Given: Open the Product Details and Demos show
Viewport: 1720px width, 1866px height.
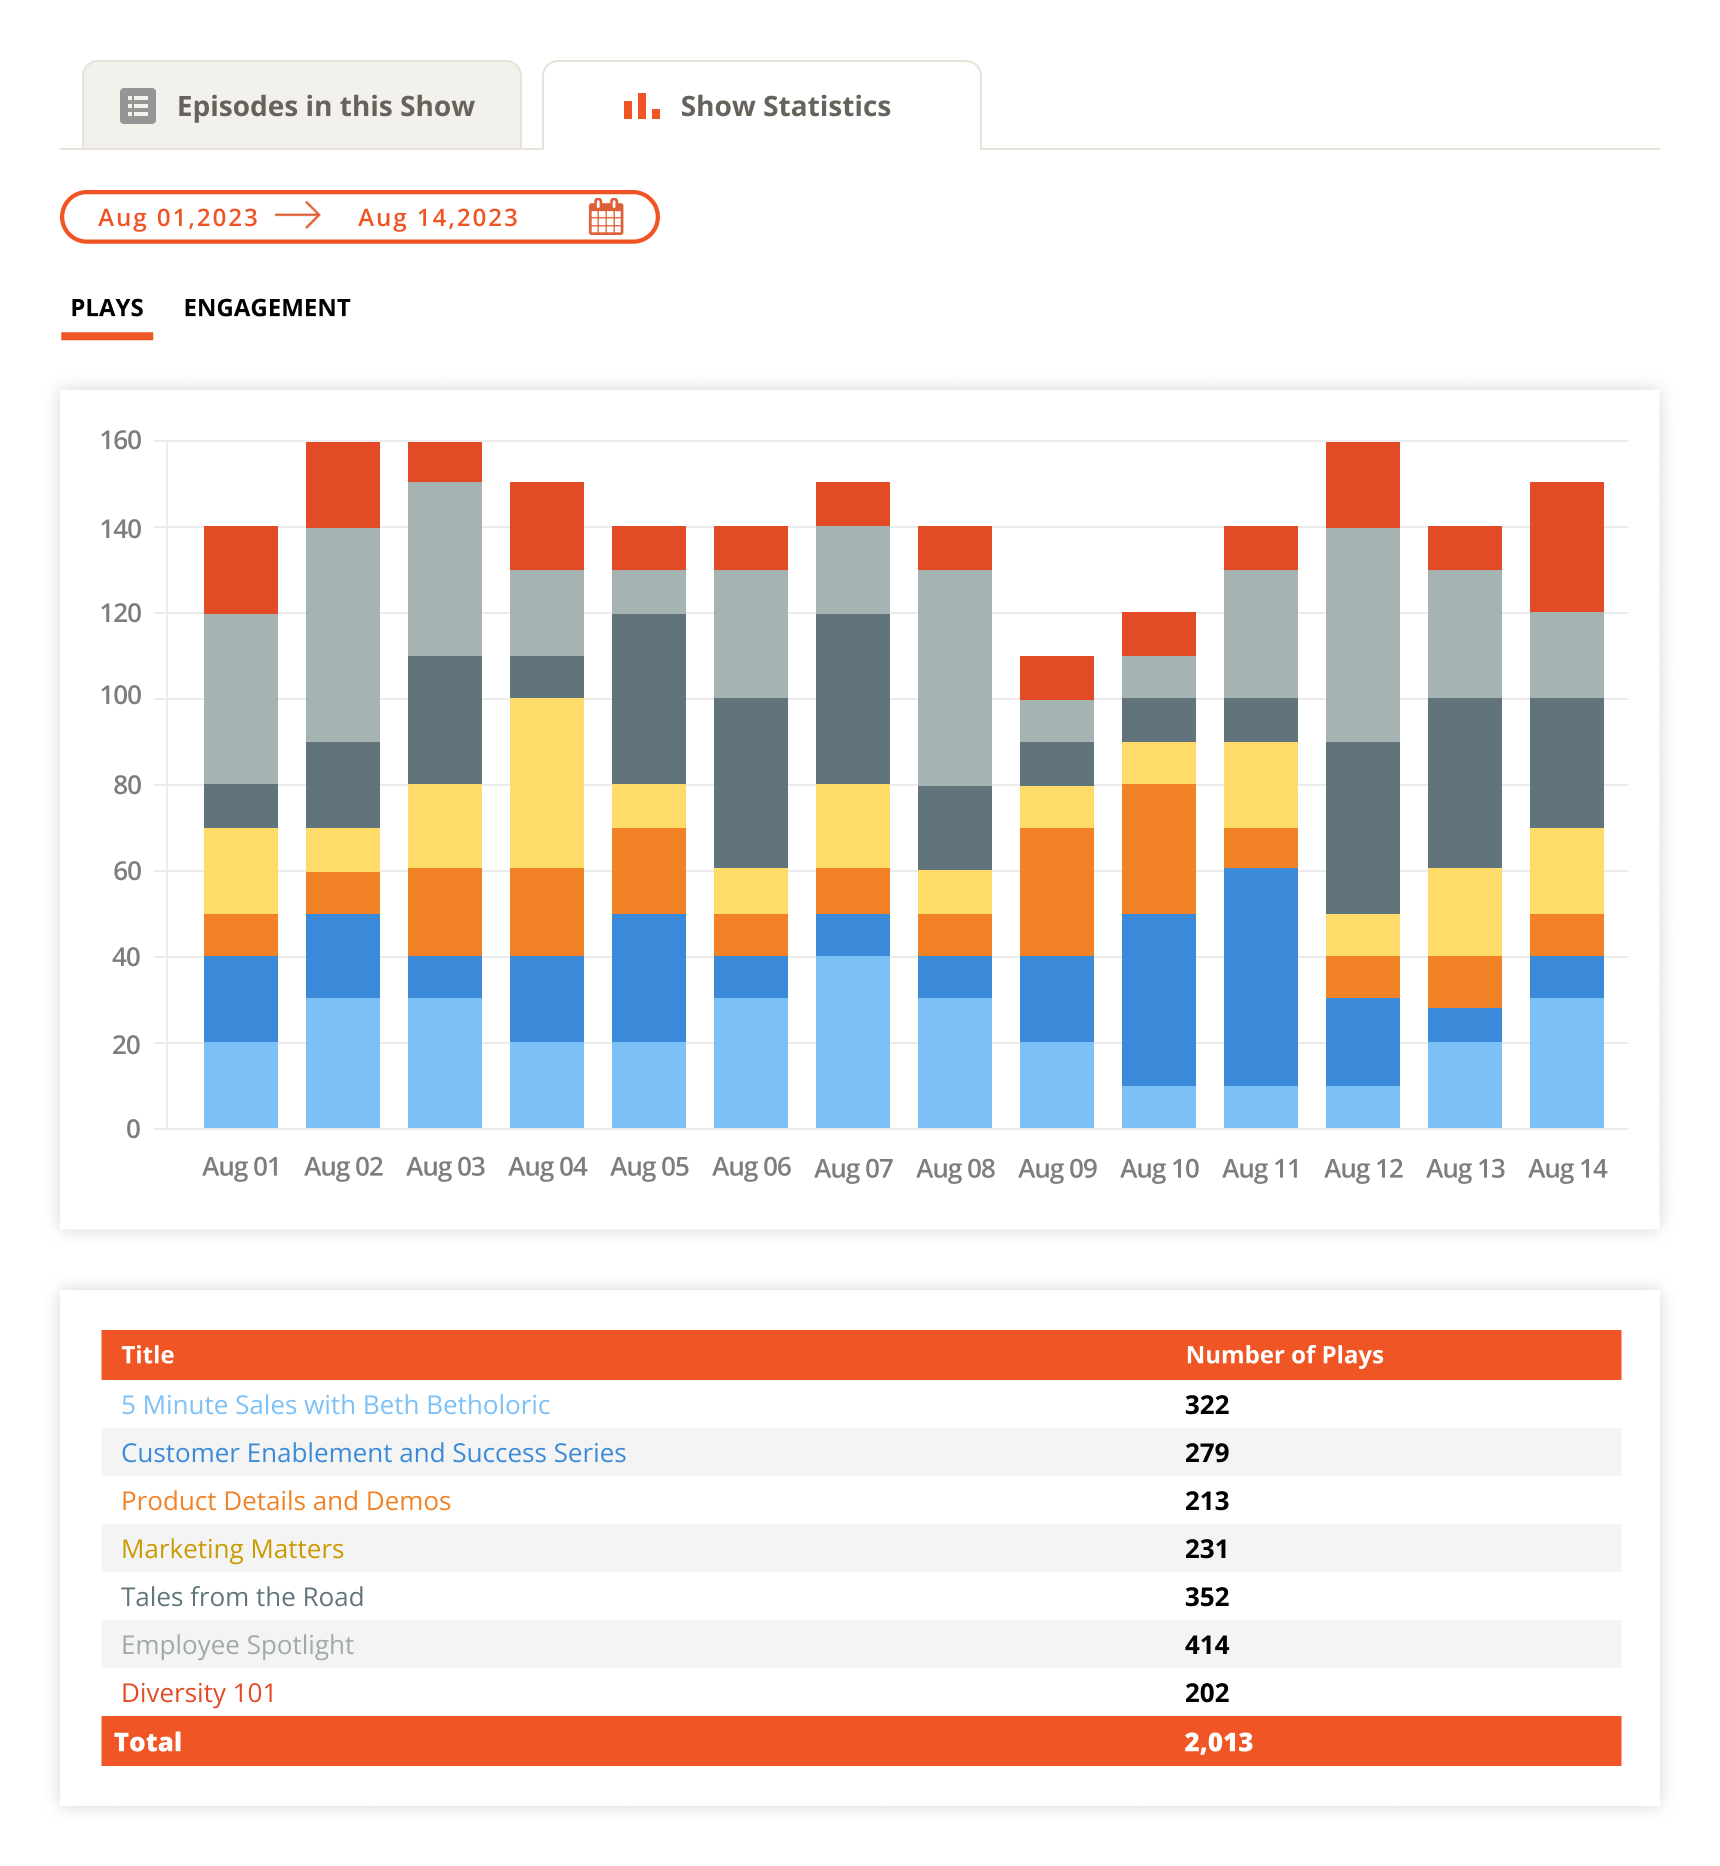Looking at the screenshot, I should tap(286, 1501).
